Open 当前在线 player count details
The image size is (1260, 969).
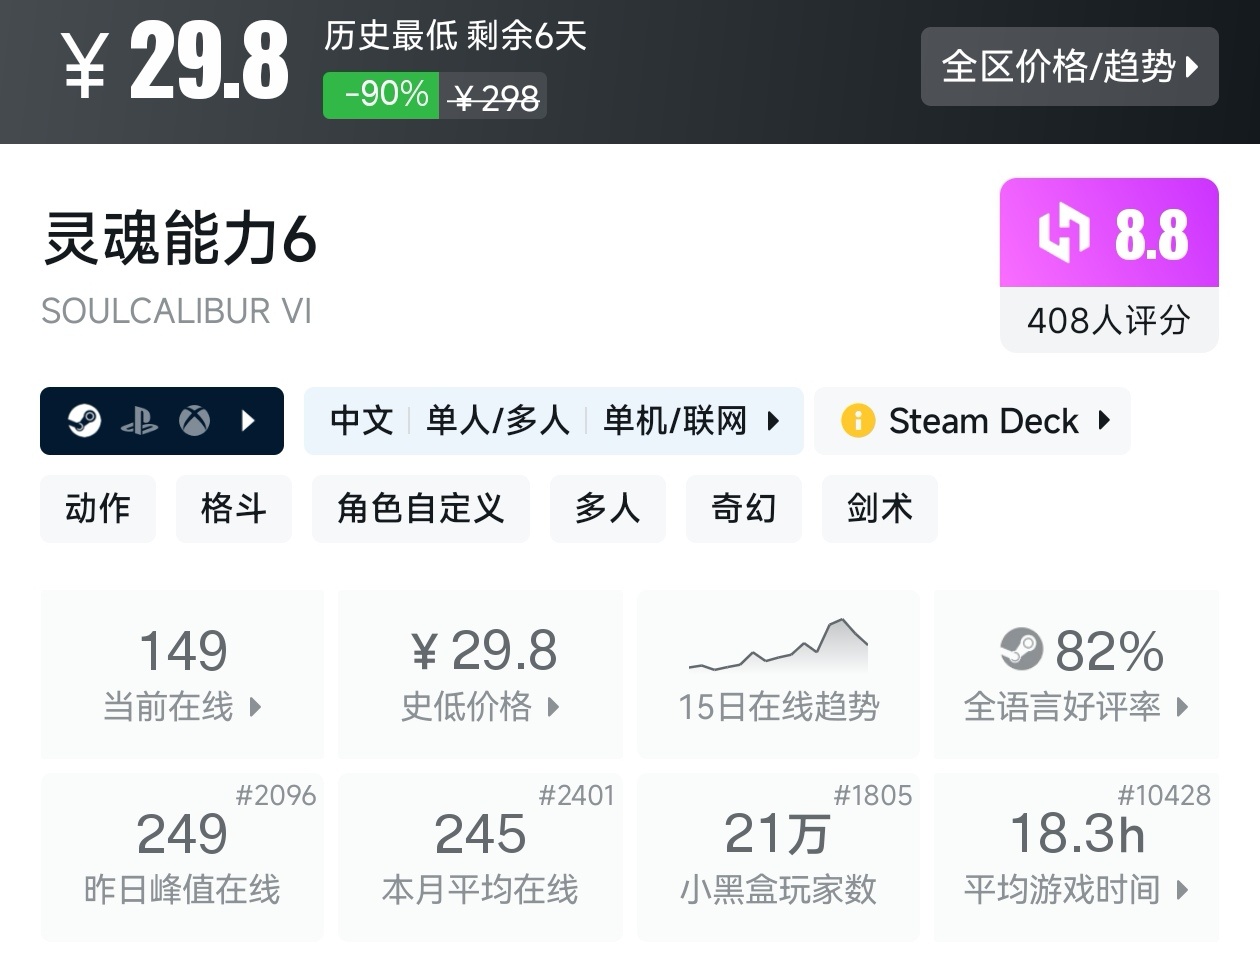(x=182, y=674)
